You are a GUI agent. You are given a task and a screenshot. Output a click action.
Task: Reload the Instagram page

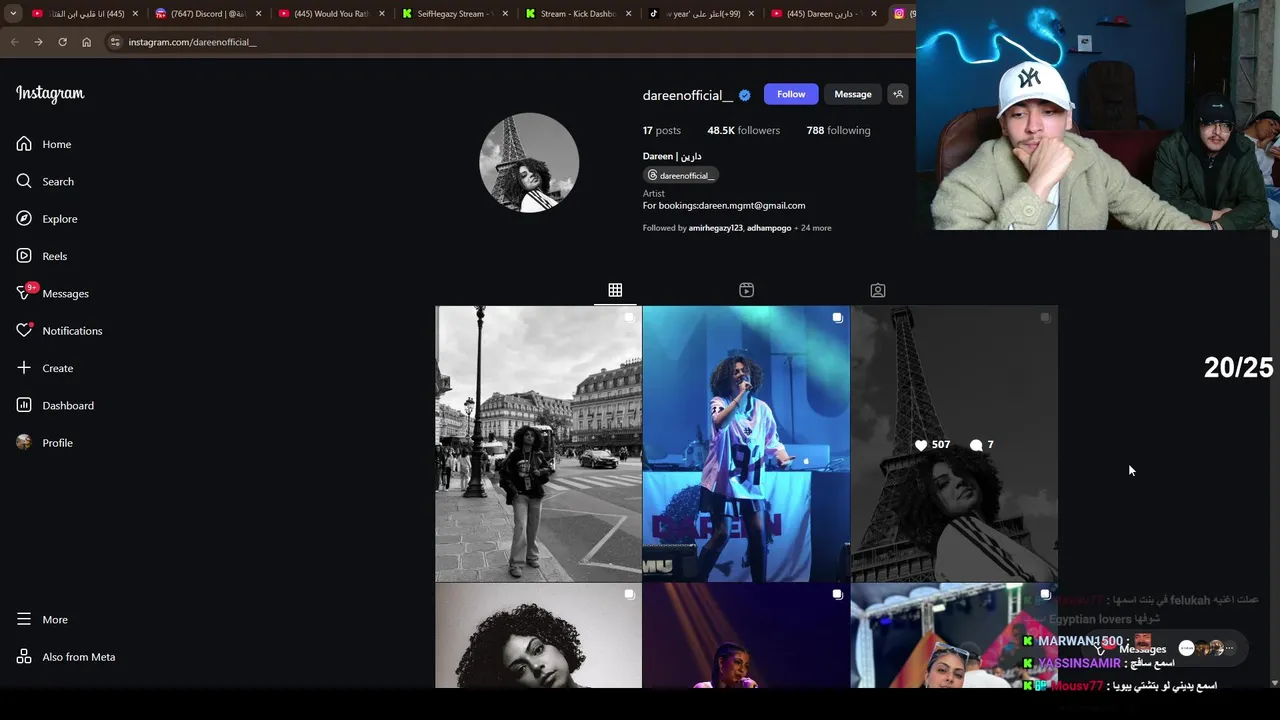pos(62,42)
